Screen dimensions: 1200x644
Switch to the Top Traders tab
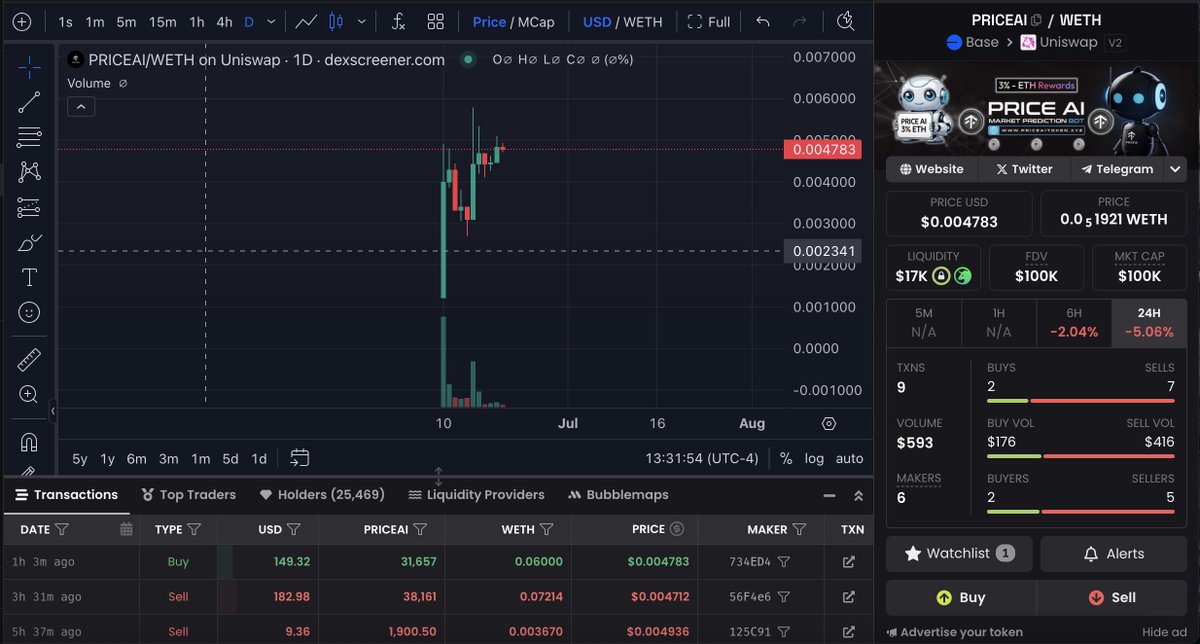tap(188, 494)
